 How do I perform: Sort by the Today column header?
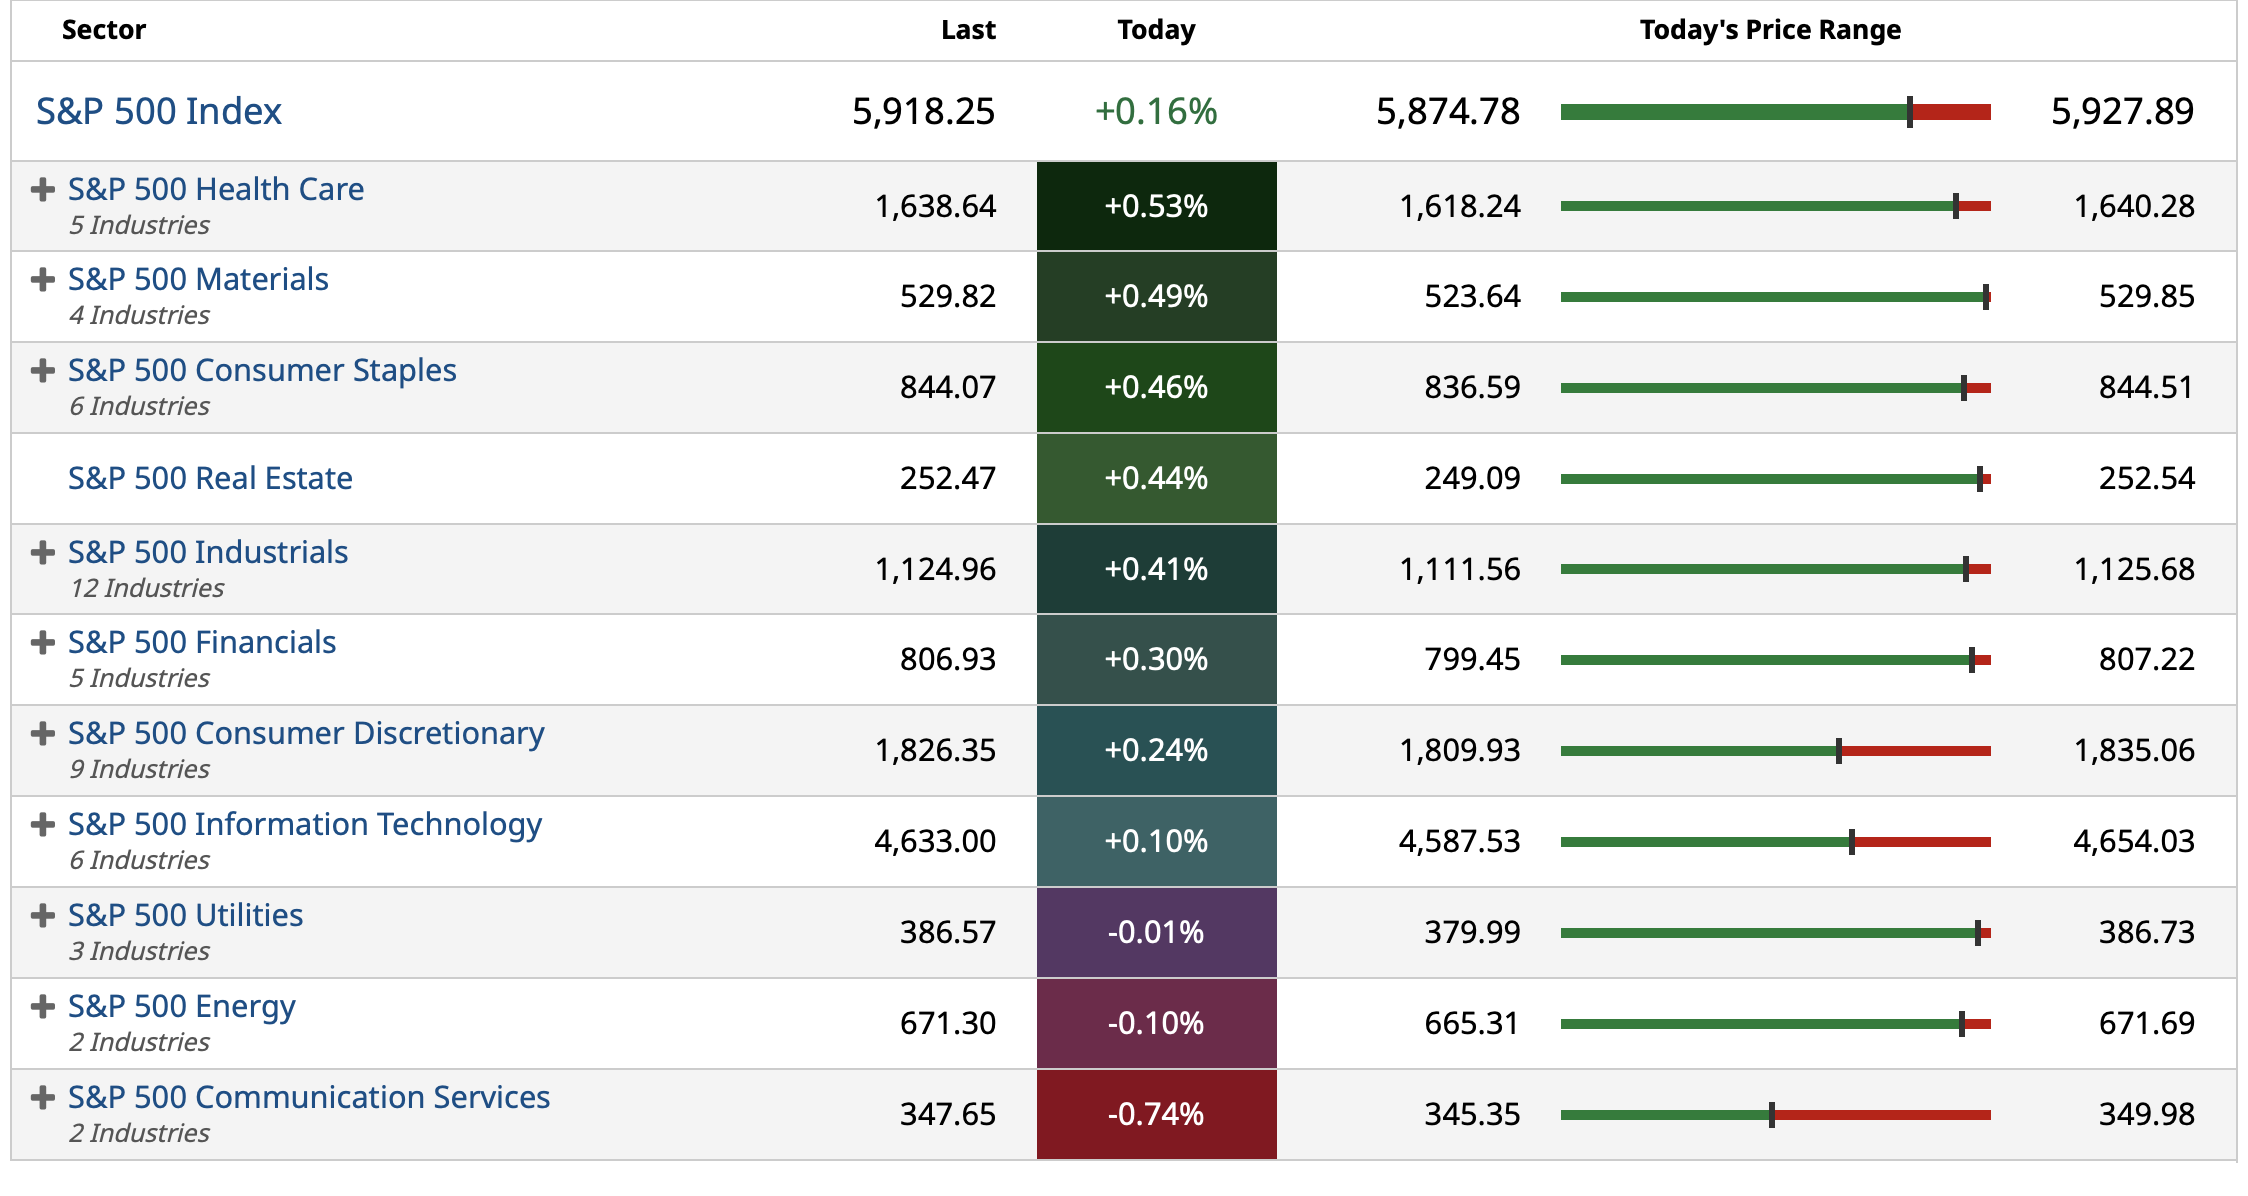1156,30
